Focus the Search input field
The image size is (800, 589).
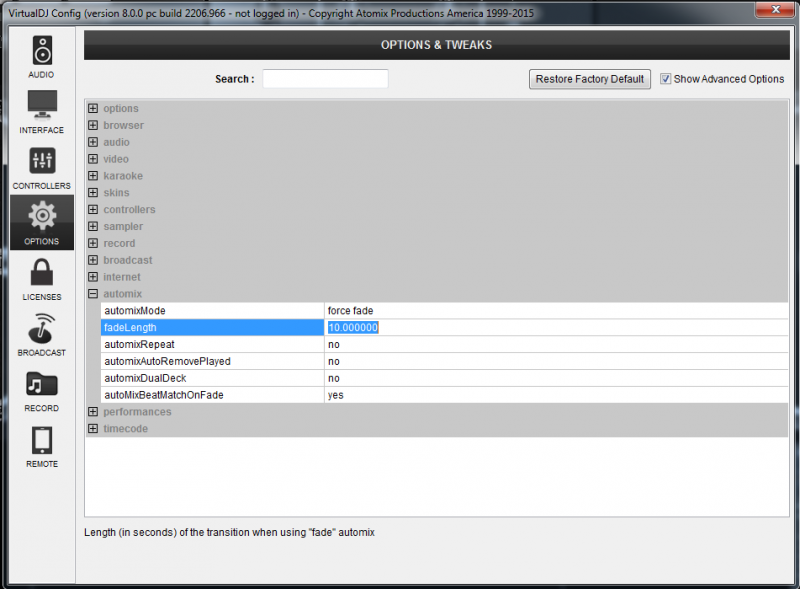point(326,79)
